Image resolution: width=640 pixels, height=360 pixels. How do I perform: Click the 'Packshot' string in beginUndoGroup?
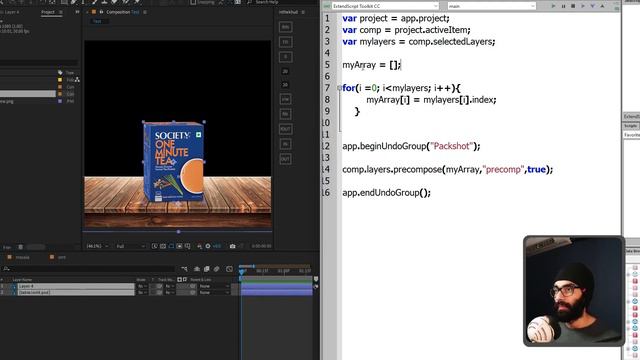[451, 146]
